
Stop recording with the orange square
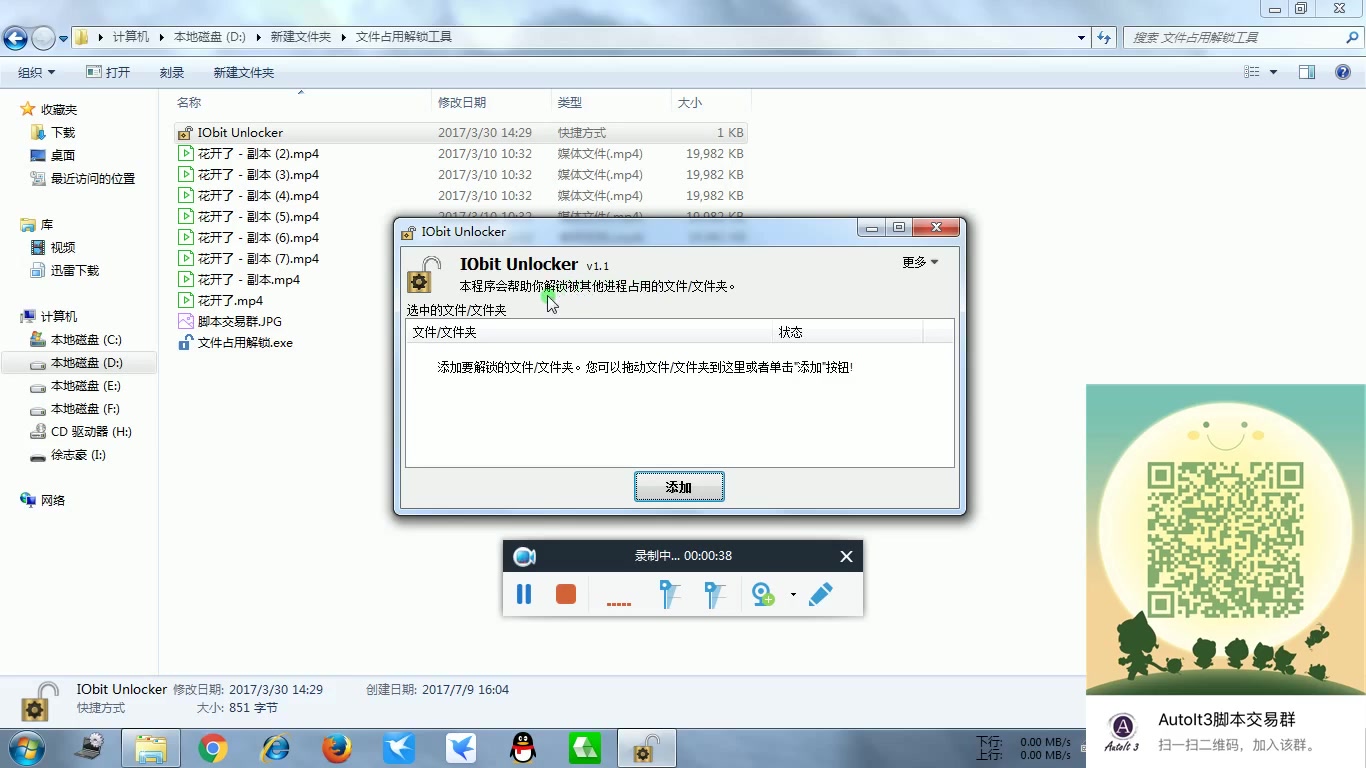coord(566,595)
